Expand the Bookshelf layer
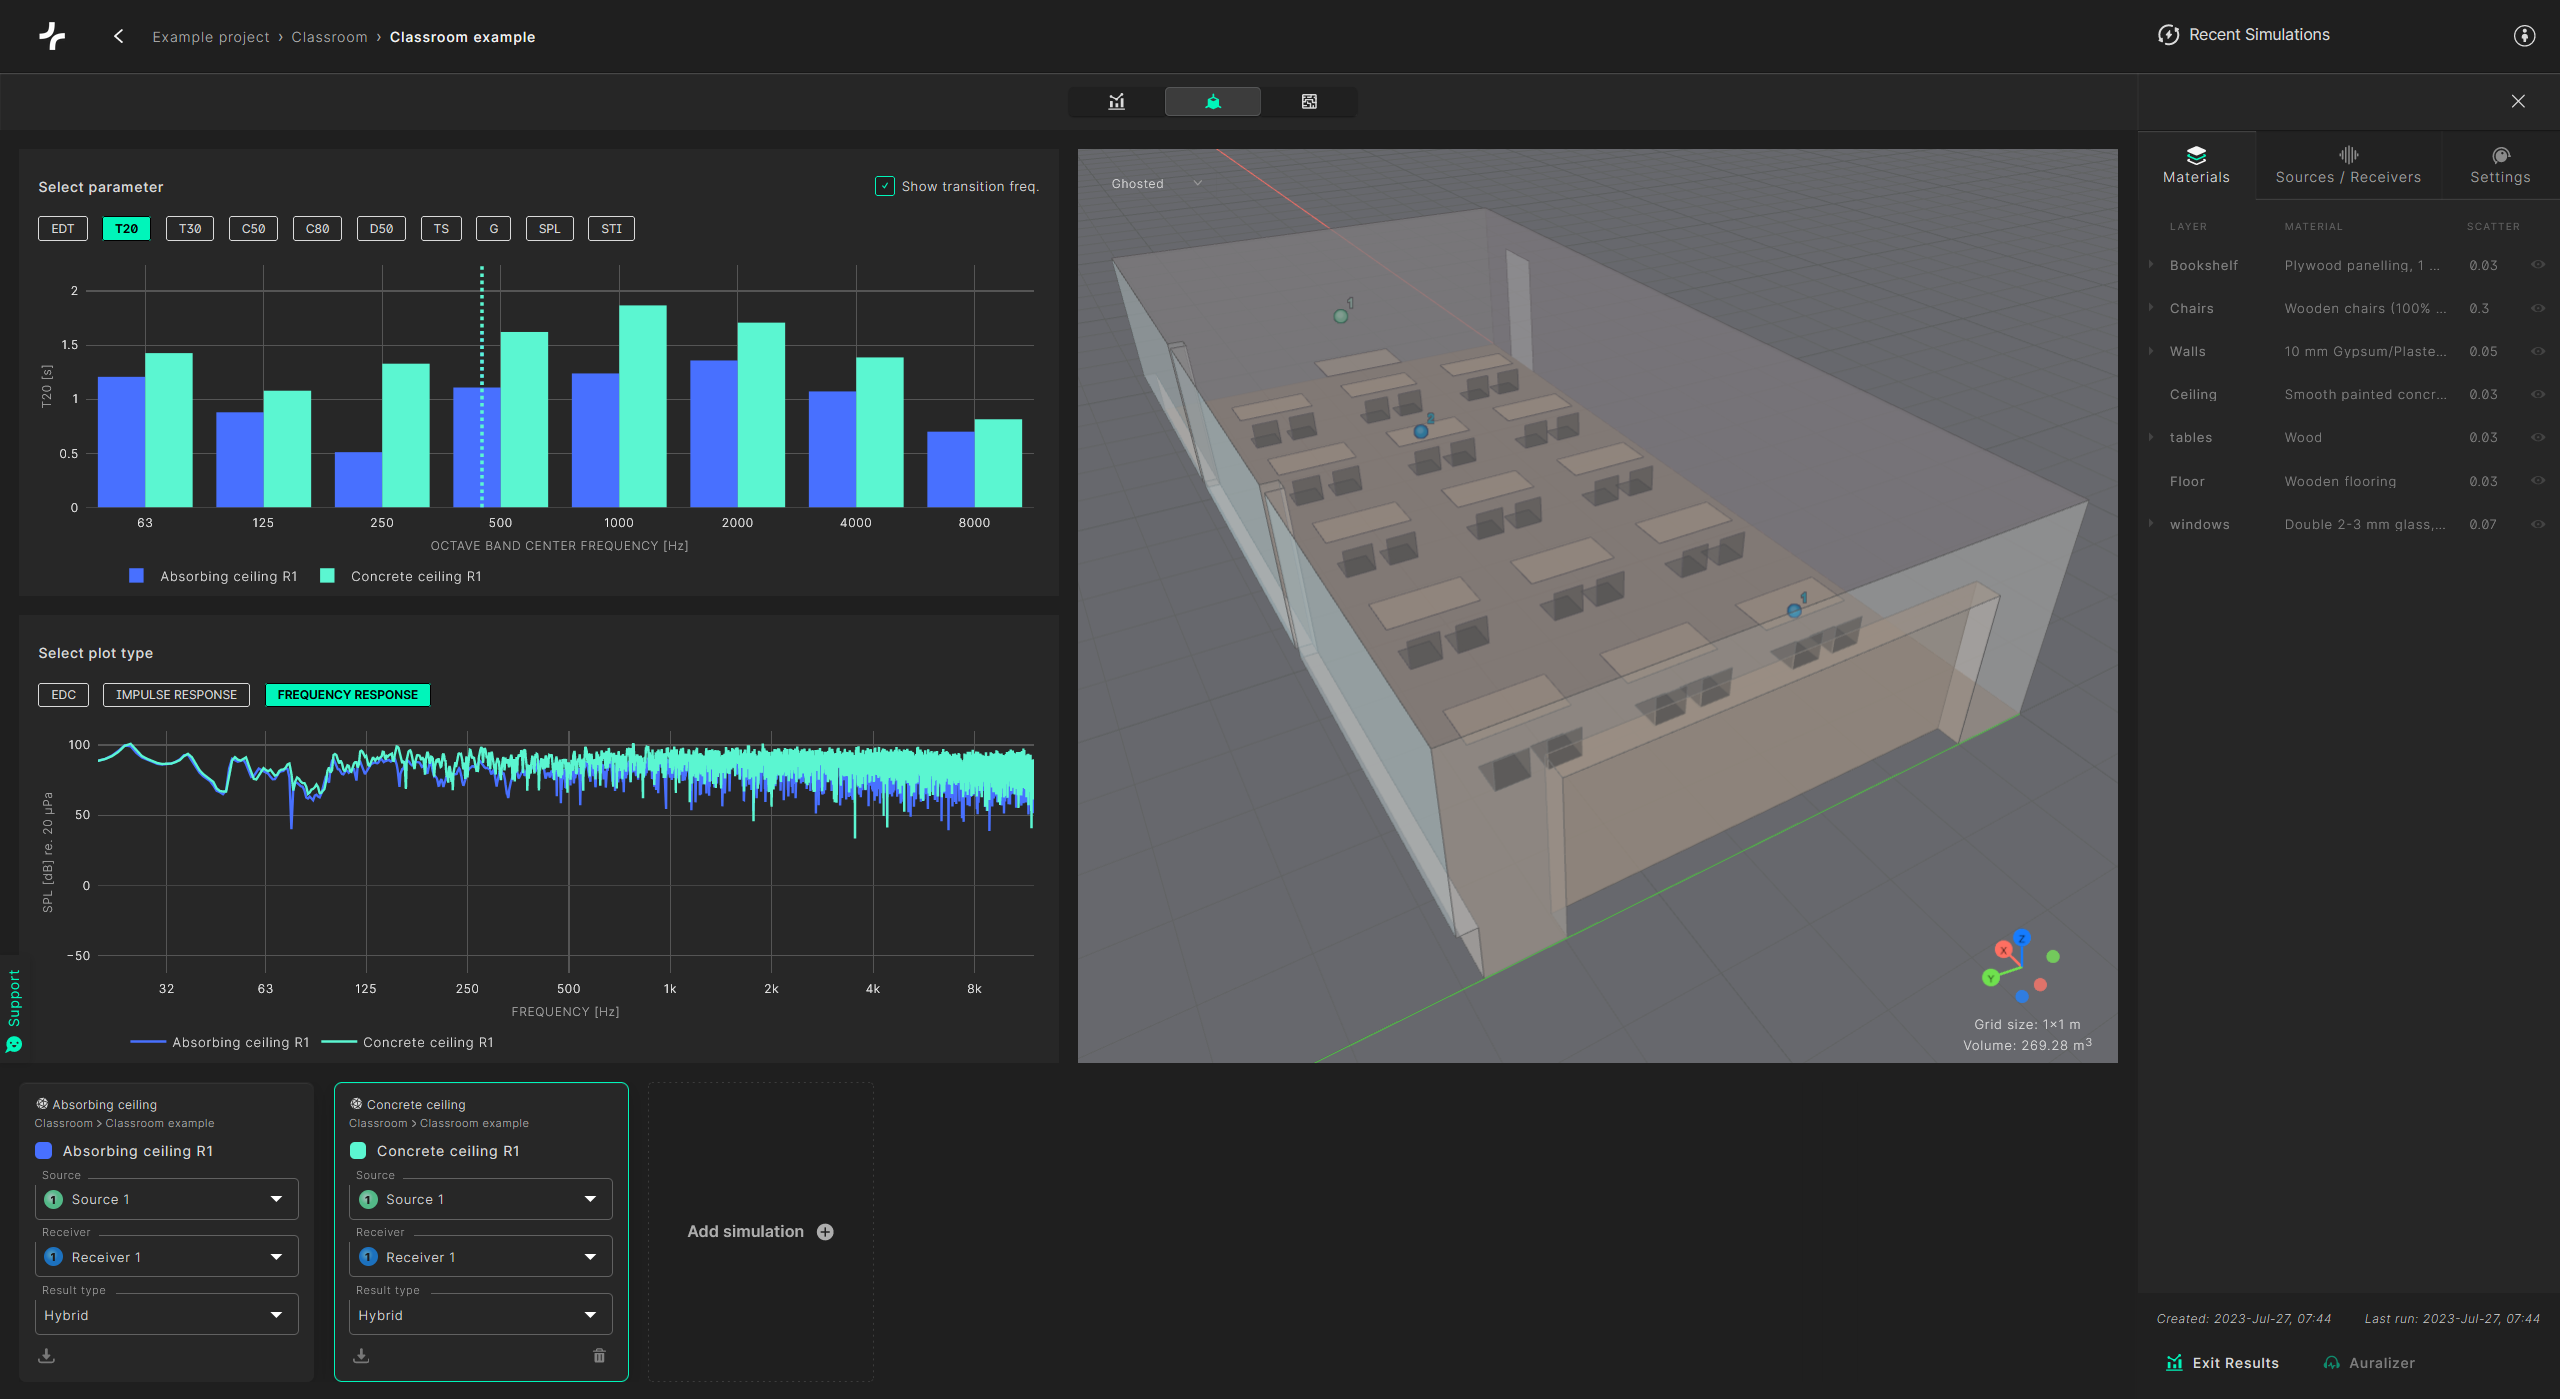The height and width of the screenshot is (1399, 2560). click(x=2151, y=265)
